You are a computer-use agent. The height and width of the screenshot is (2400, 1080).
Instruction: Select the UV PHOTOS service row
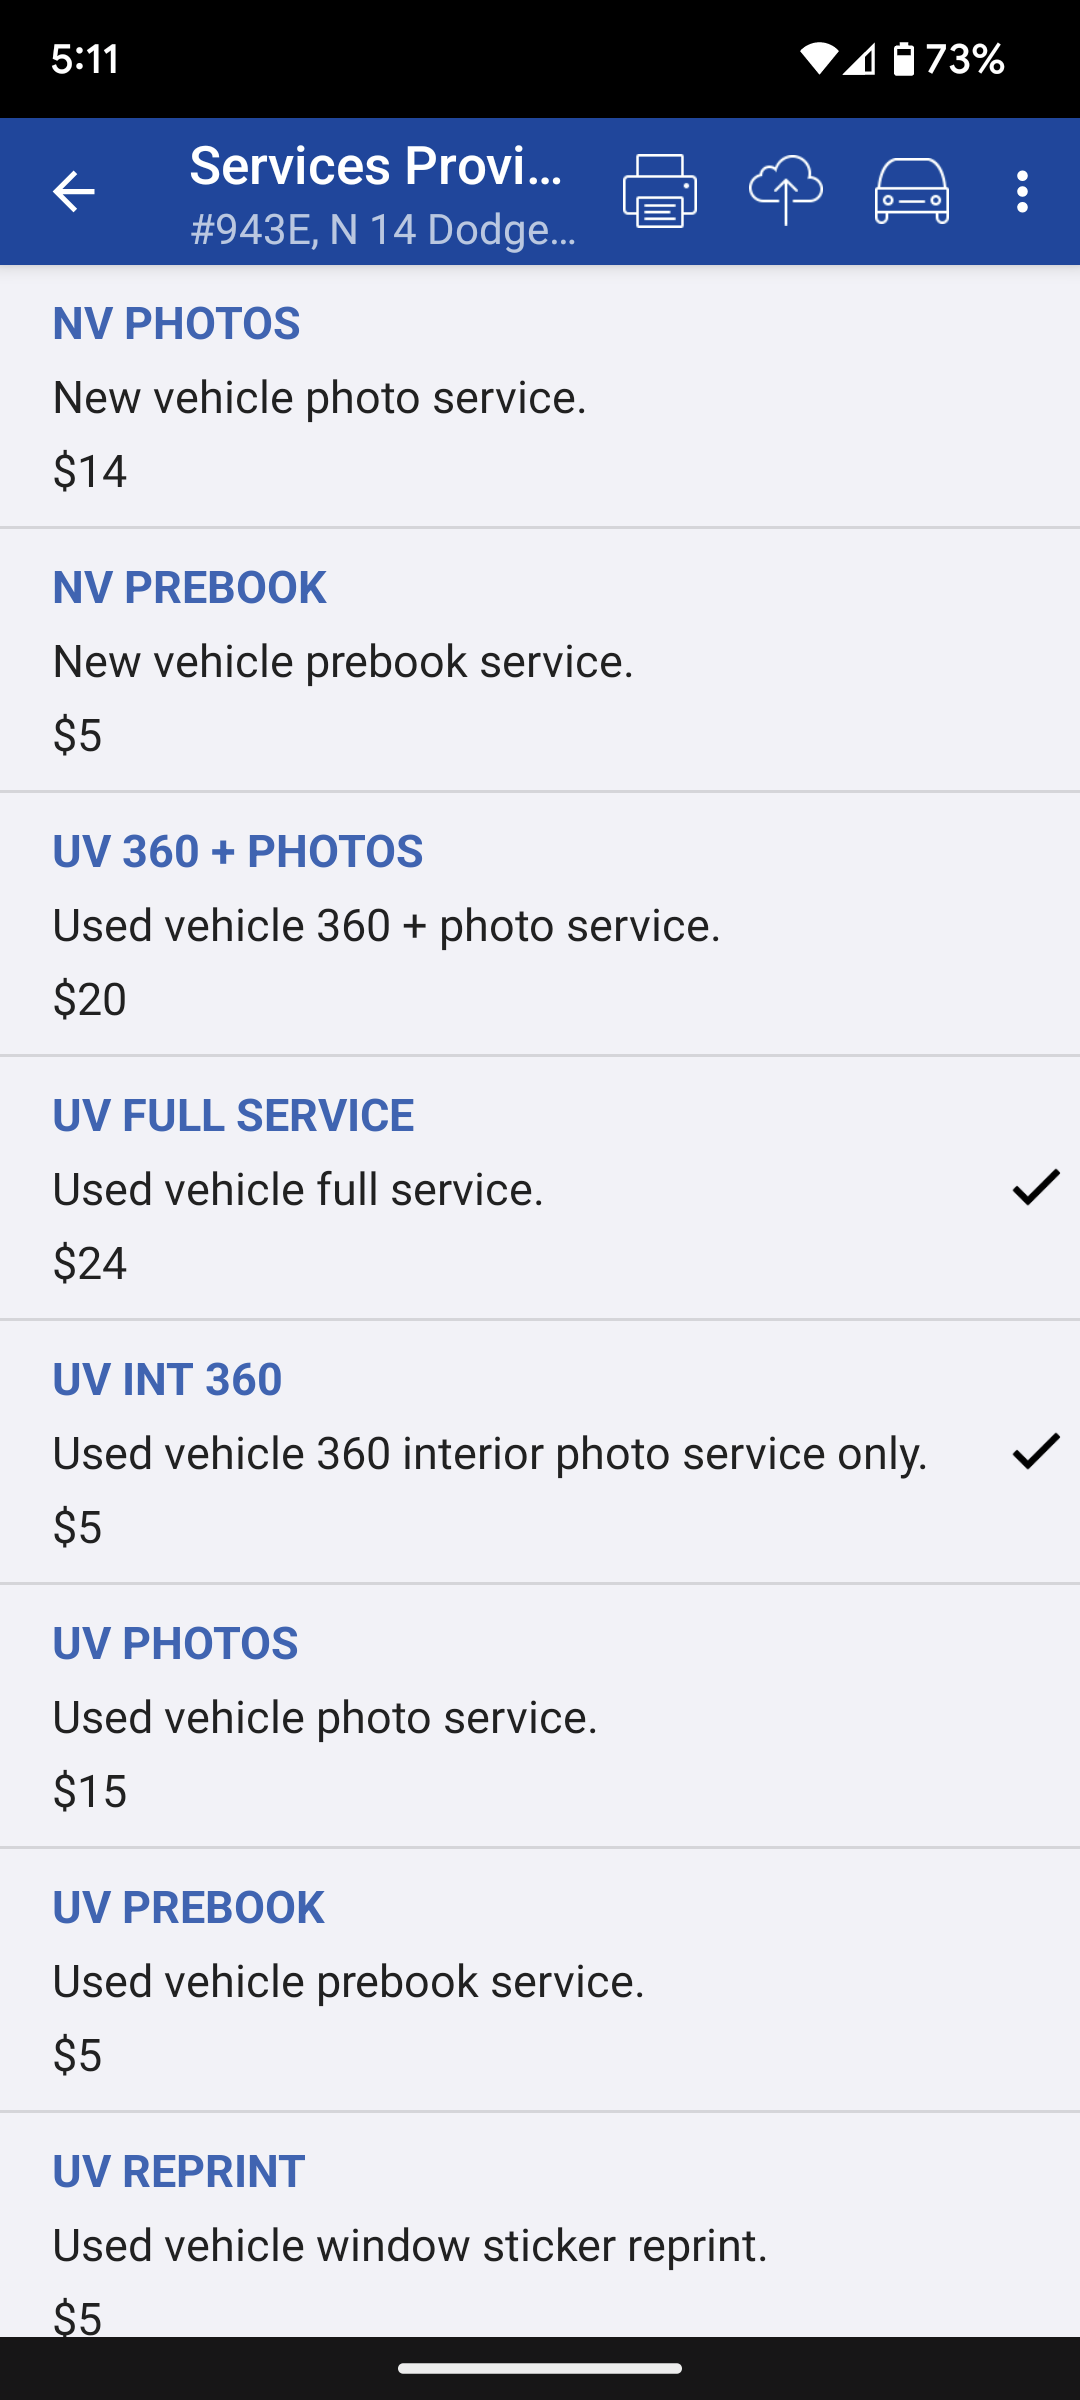click(x=540, y=1716)
